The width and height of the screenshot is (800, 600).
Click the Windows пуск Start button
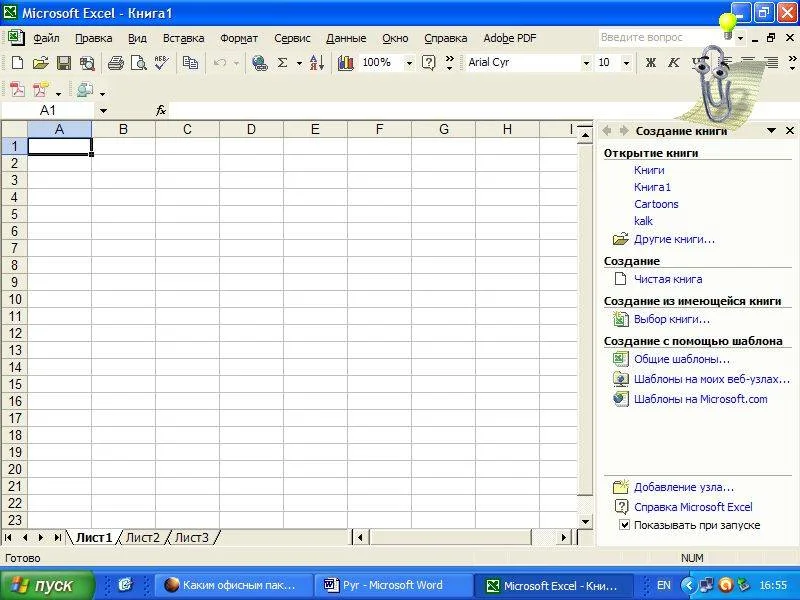47,585
